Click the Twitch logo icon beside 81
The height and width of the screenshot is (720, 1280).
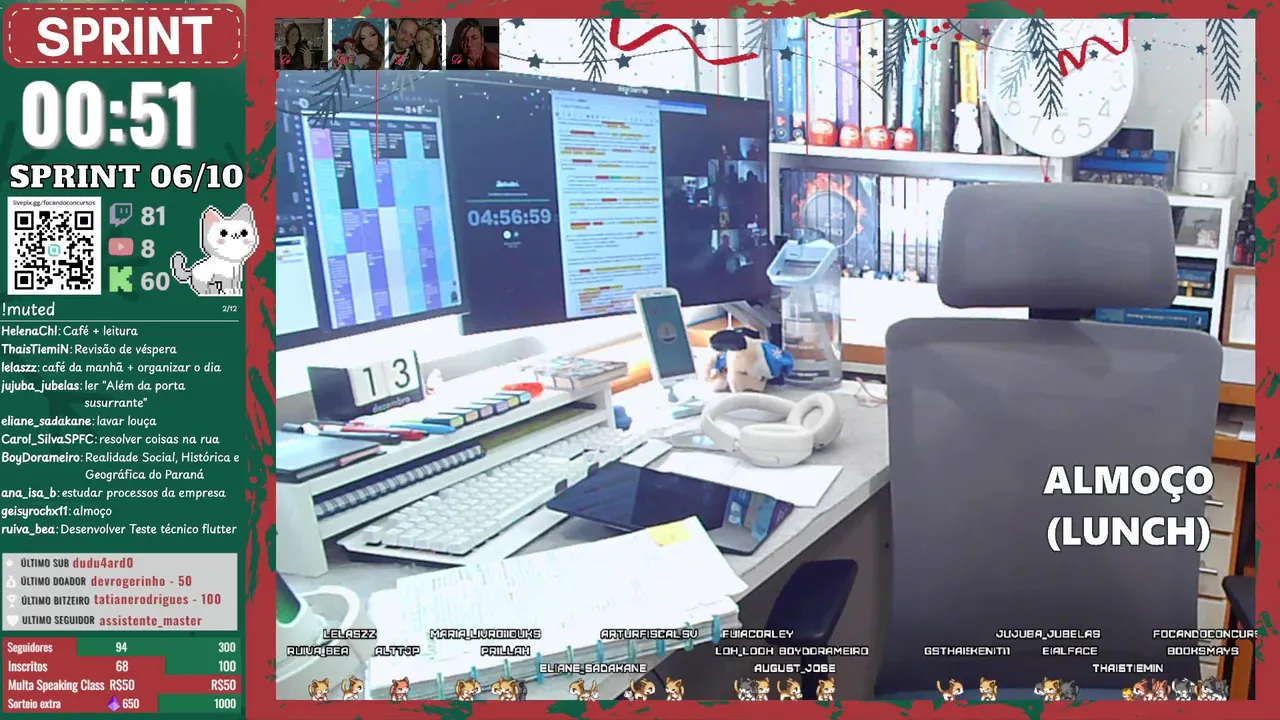pyautogui.click(x=121, y=215)
